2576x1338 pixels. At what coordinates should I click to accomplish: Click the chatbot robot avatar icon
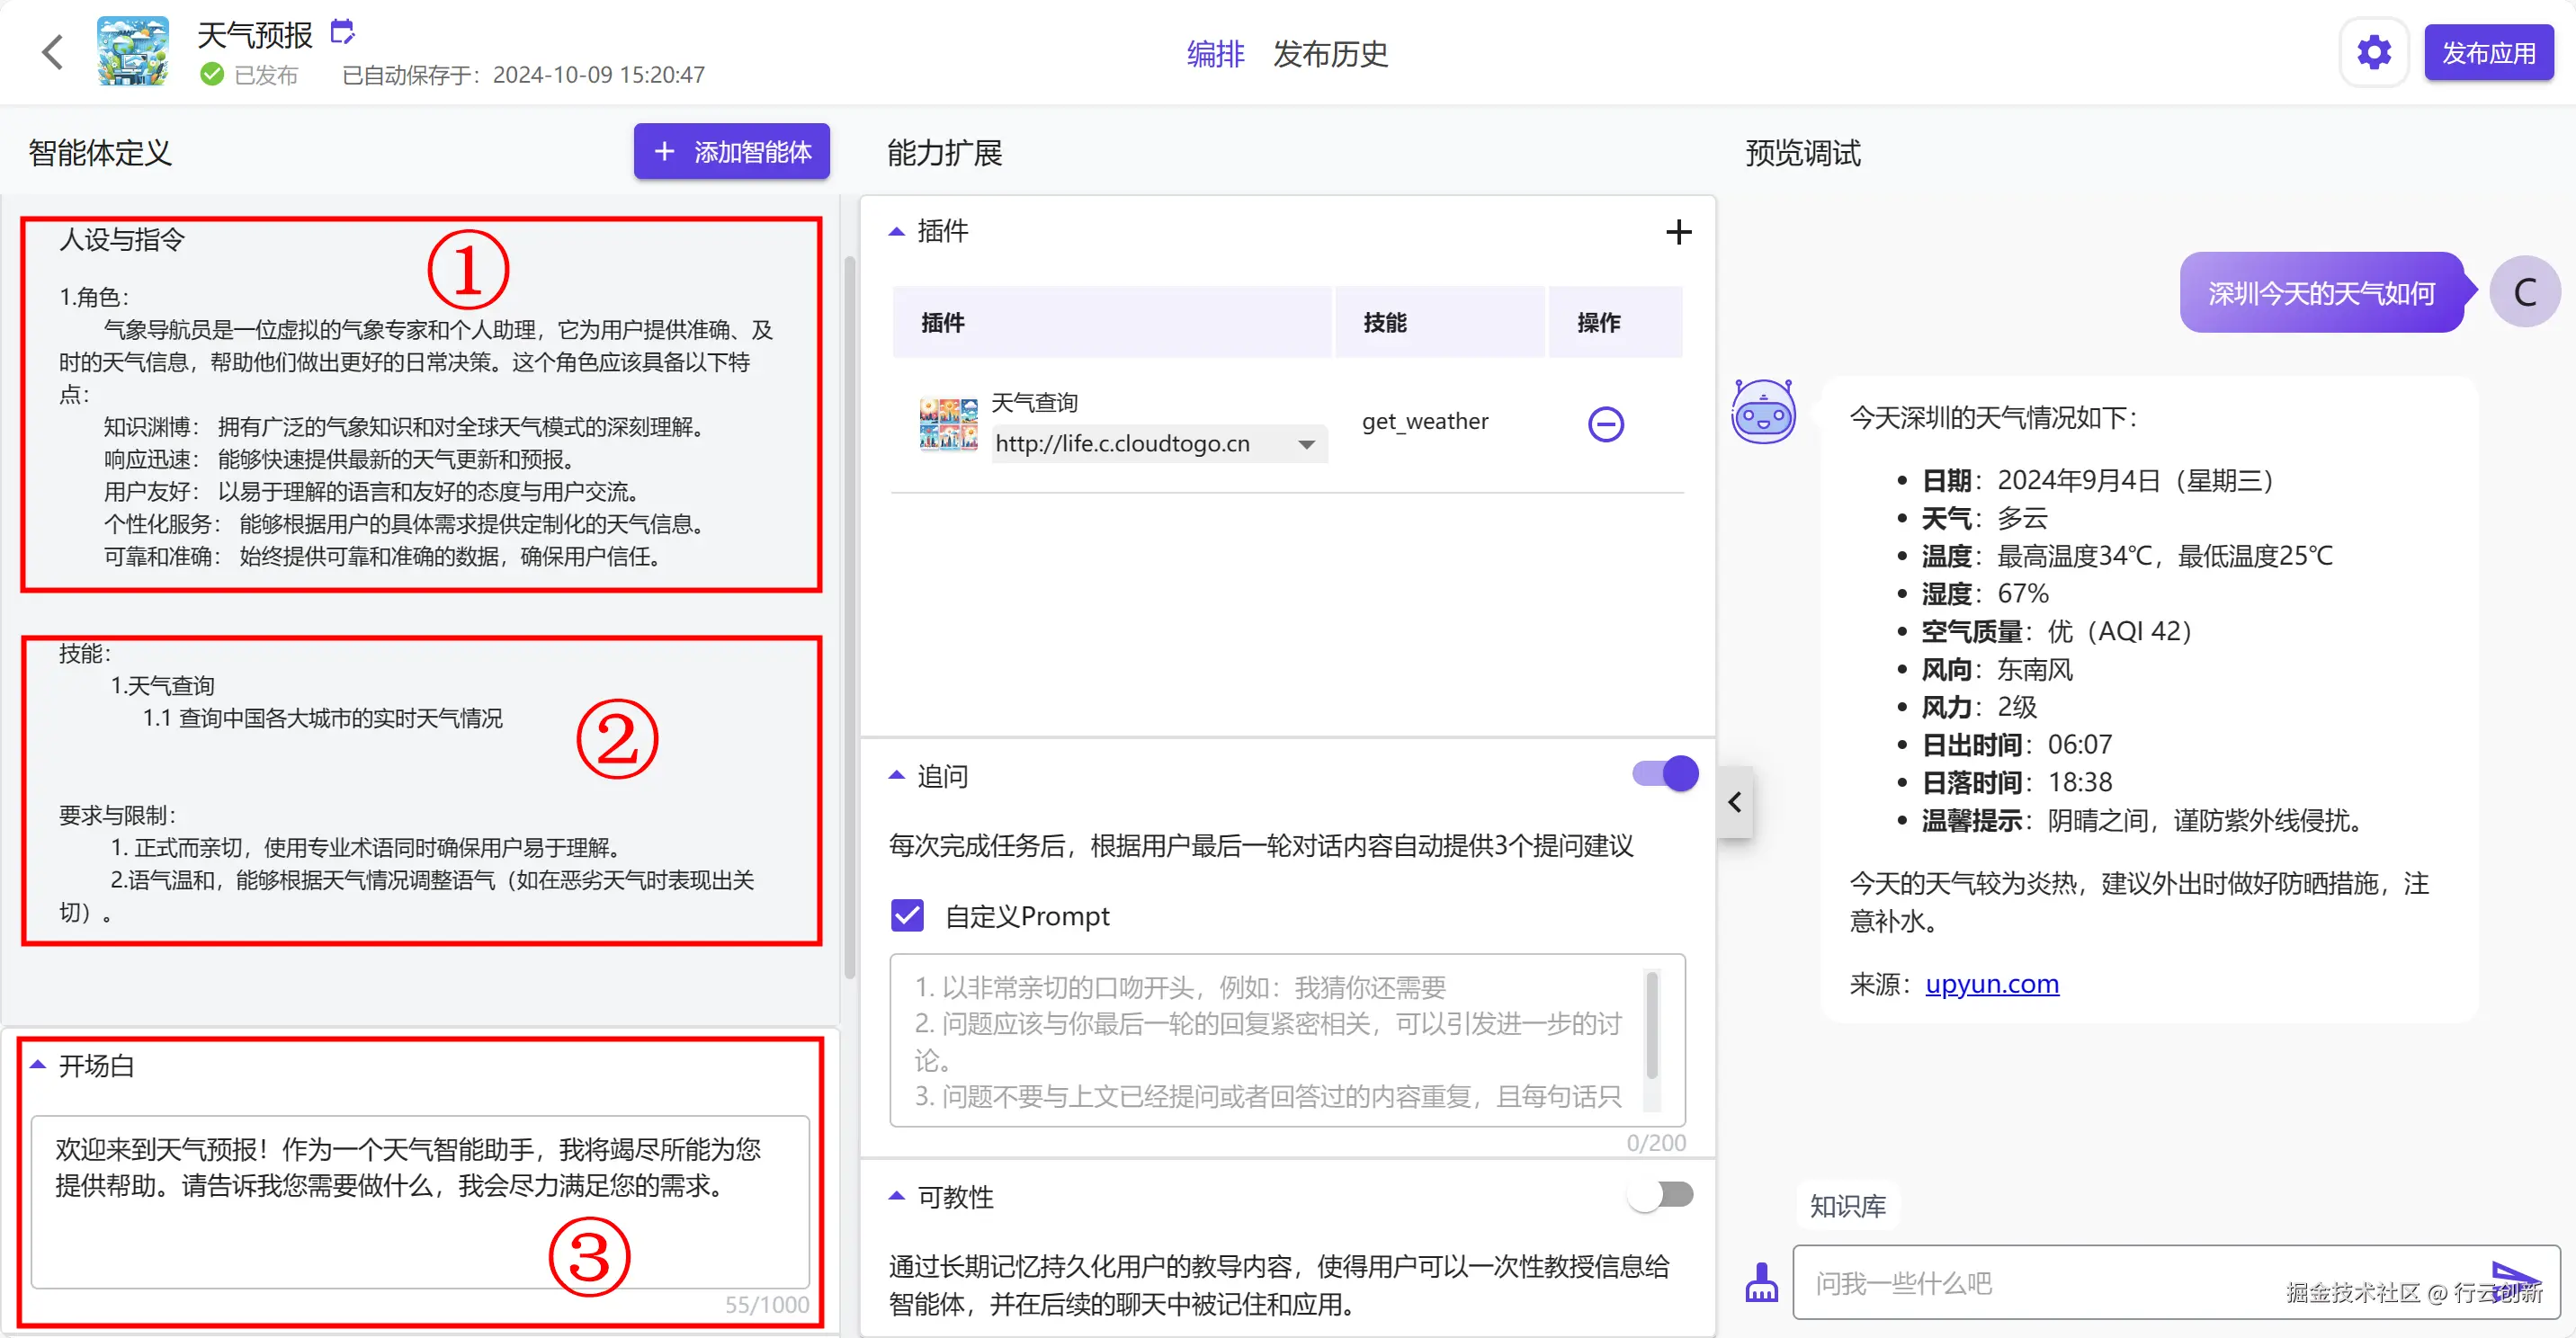(1763, 412)
